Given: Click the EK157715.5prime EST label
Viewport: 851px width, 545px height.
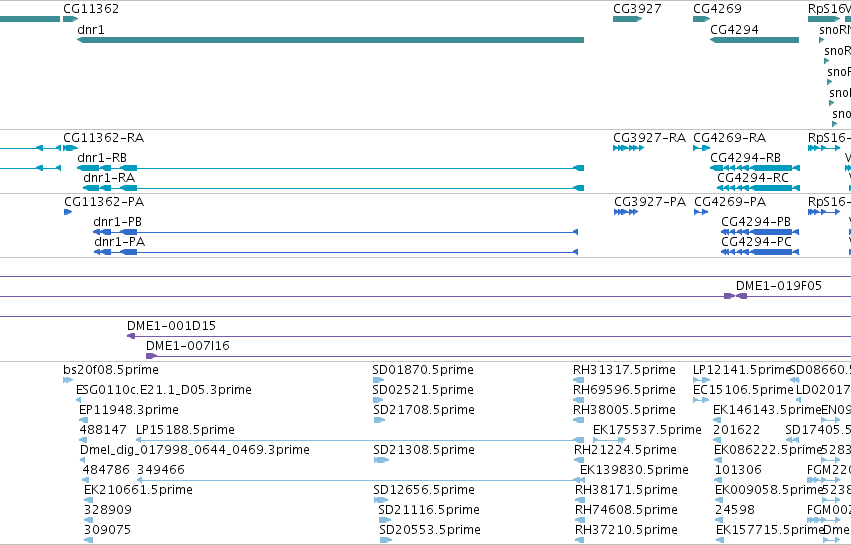Looking at the screenshot, I should point(770,530).
